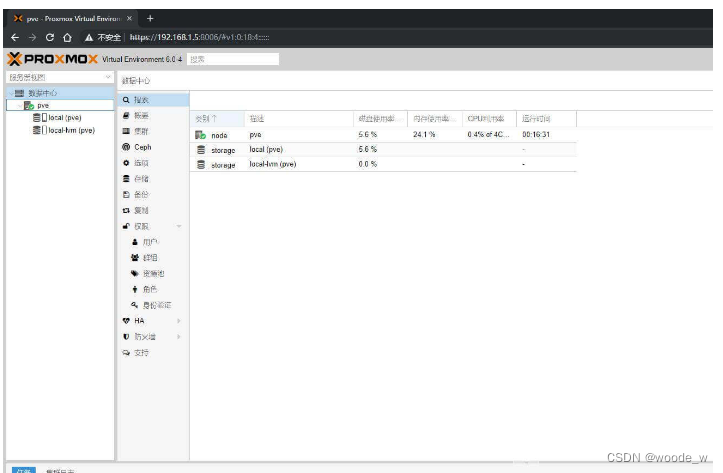Click the Groups people icon under Permissions
This screenshot has width=723, height=473.
click(x=135, y=258)
